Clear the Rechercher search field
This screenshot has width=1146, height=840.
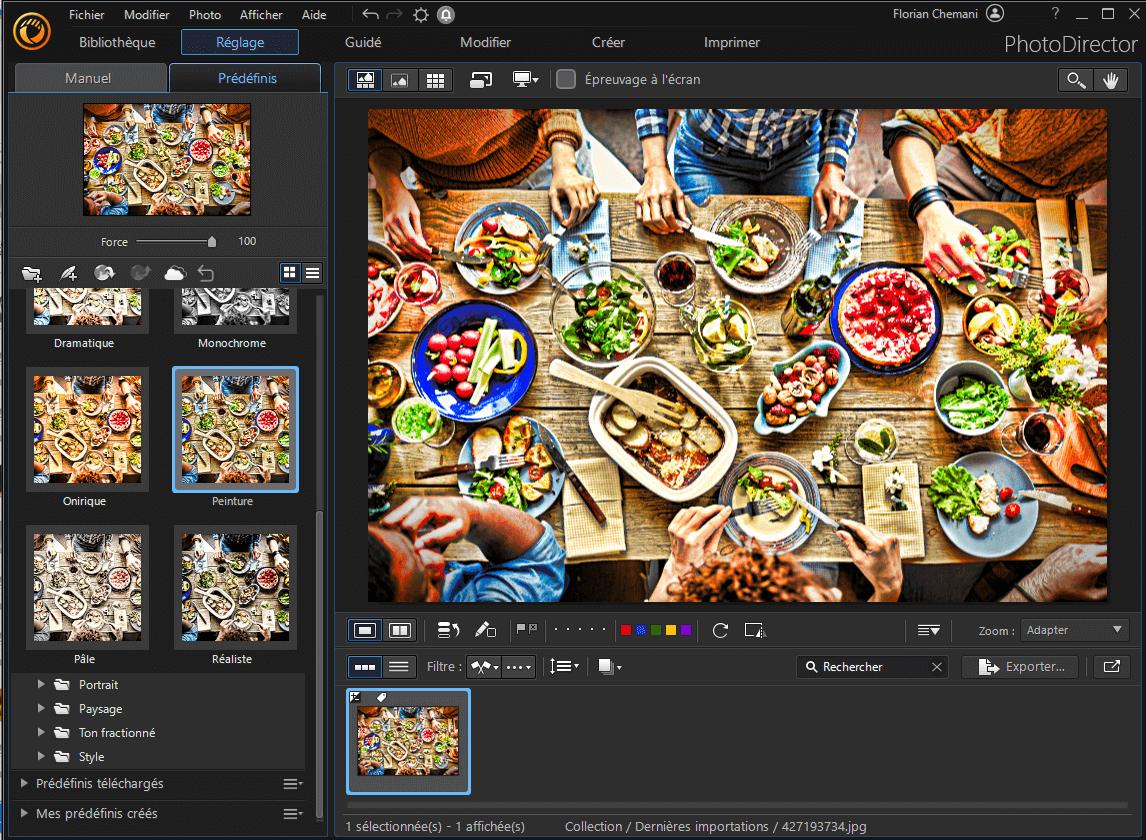click(936, 666)
